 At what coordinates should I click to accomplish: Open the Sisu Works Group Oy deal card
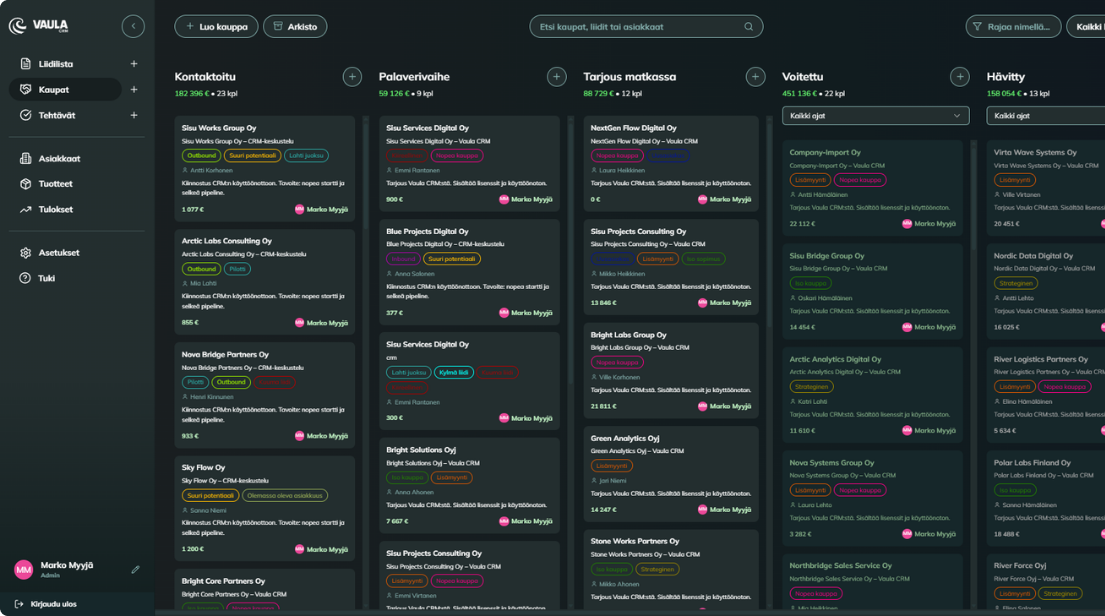pos(264,169)
